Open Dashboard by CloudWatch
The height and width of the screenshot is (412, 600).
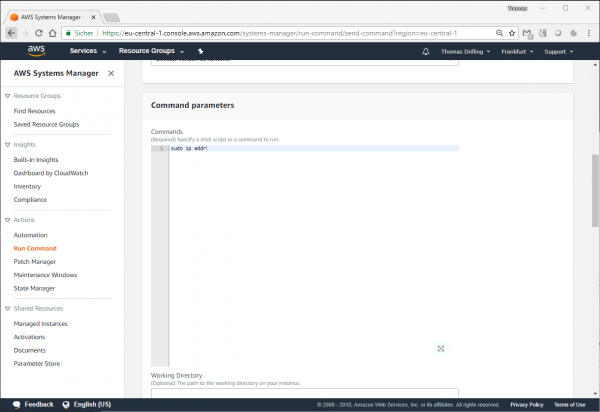click(x=51, y=173)
